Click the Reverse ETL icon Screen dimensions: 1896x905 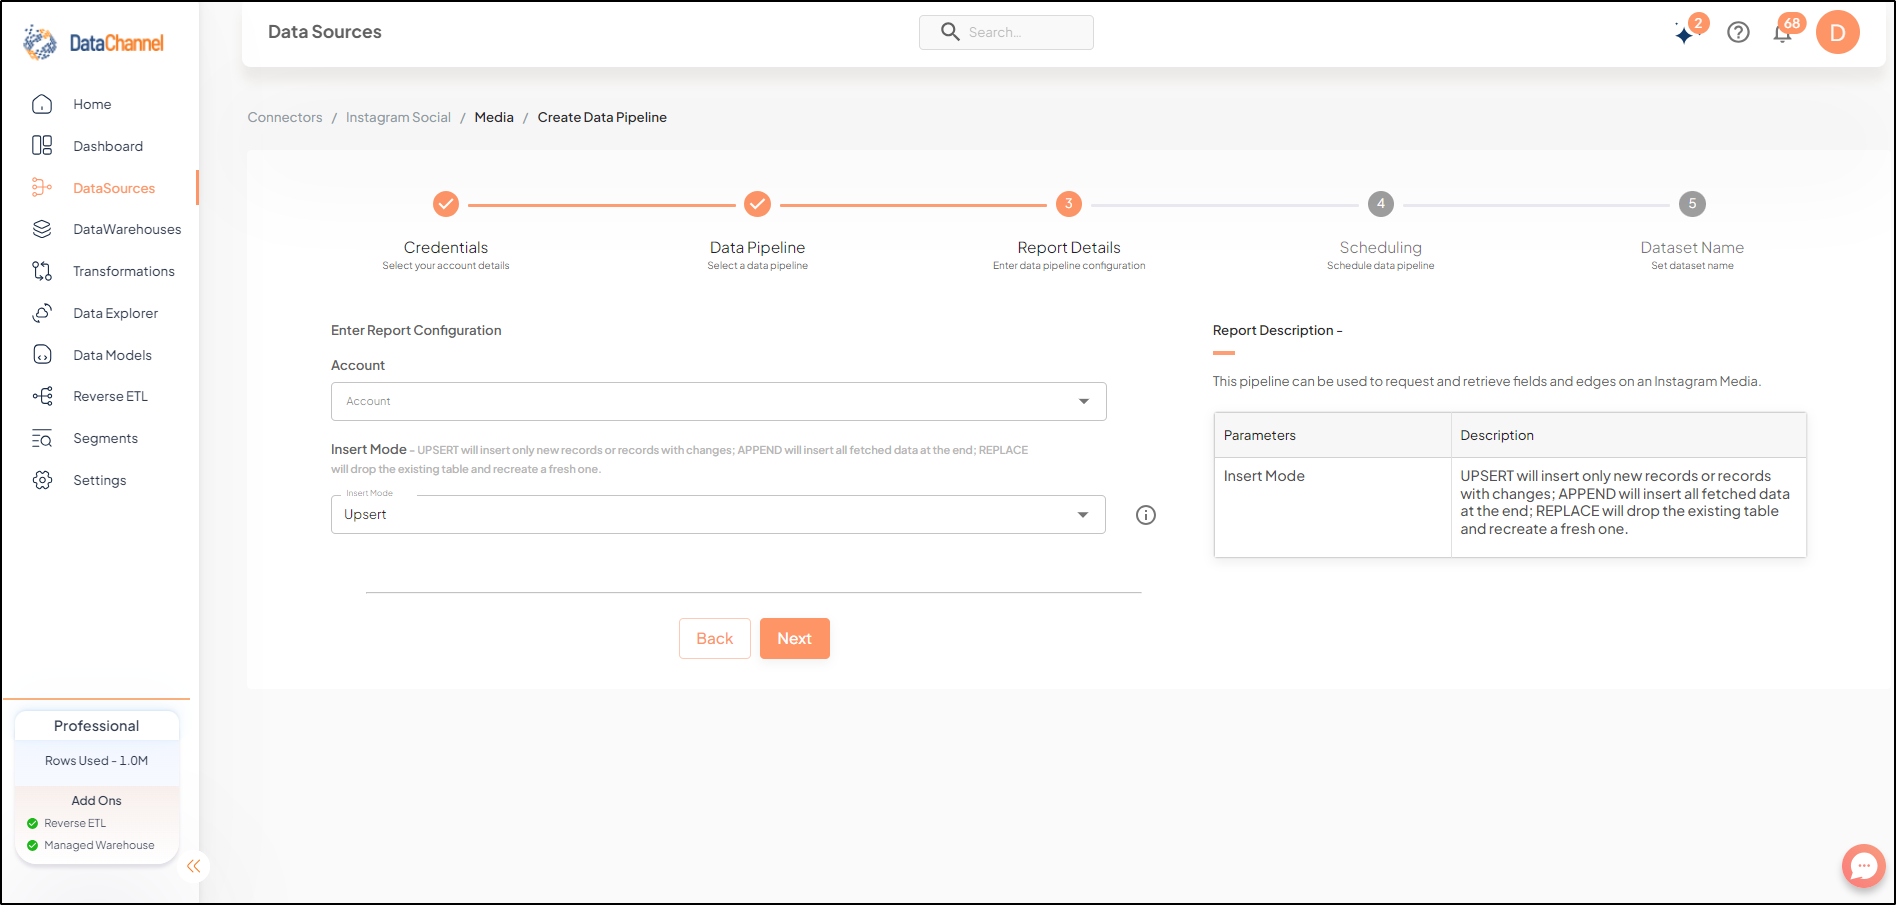coord(42,396)
